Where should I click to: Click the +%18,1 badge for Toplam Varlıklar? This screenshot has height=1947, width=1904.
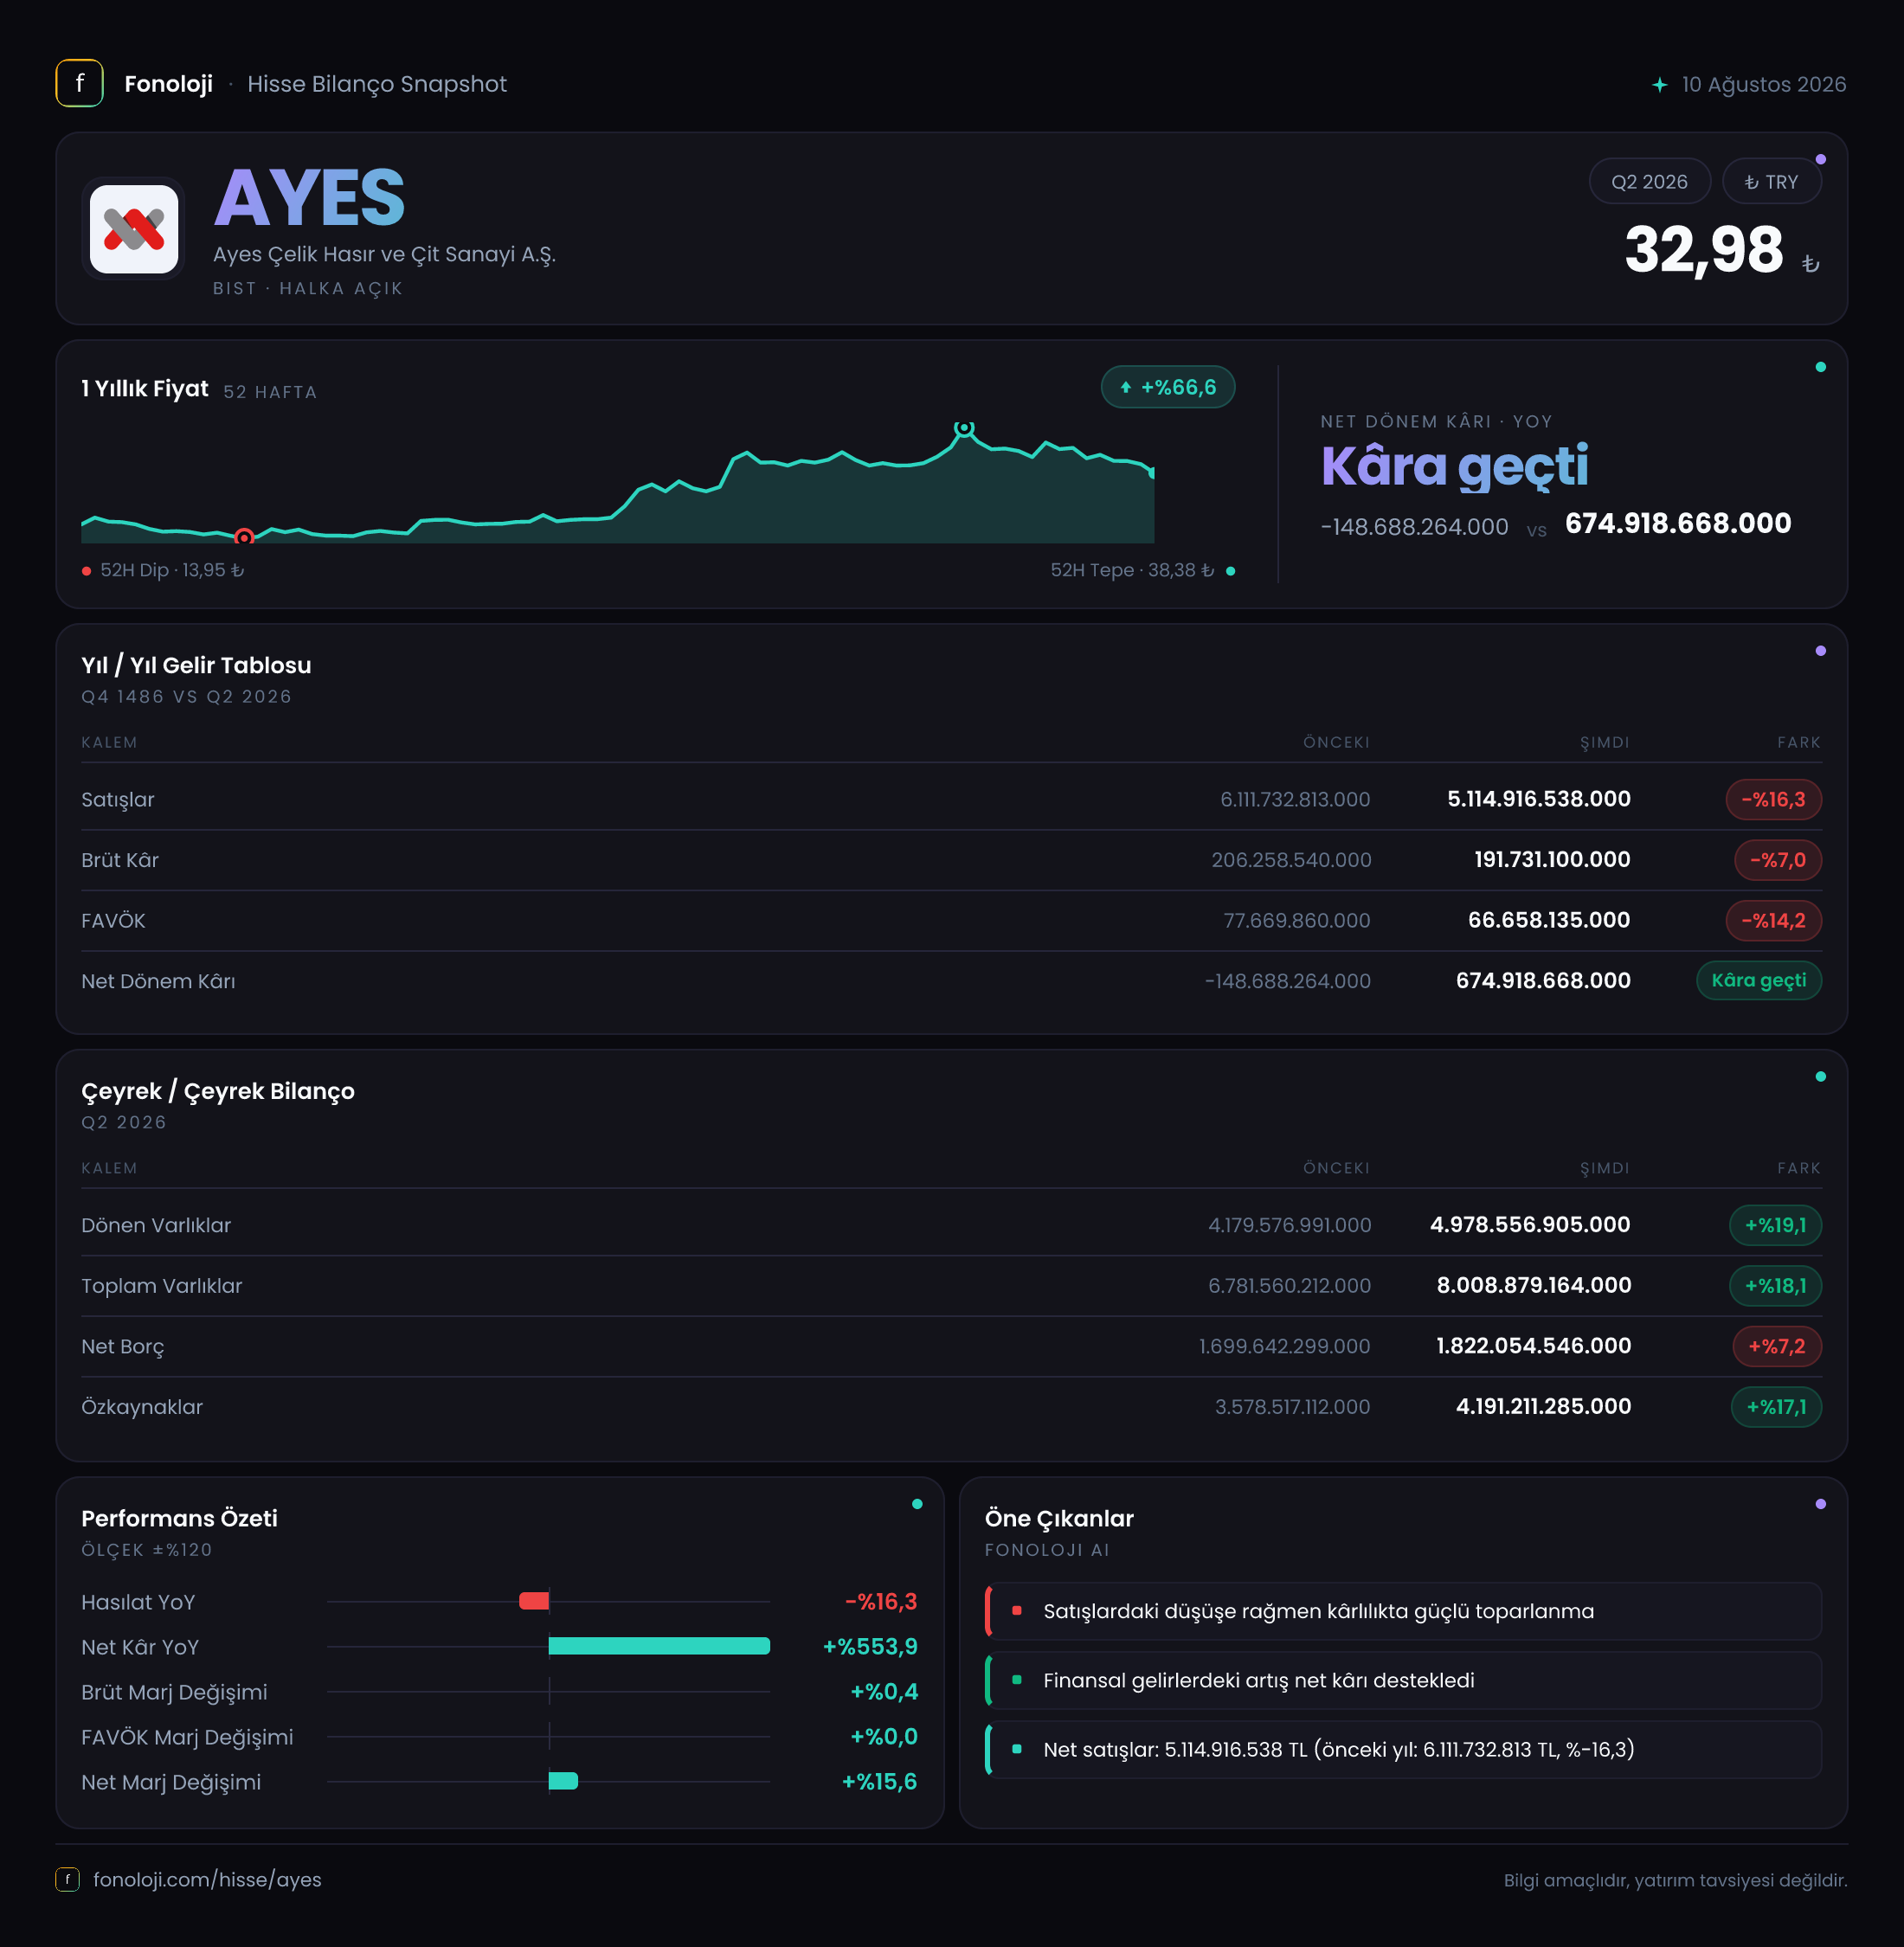pos(1775,1285)
